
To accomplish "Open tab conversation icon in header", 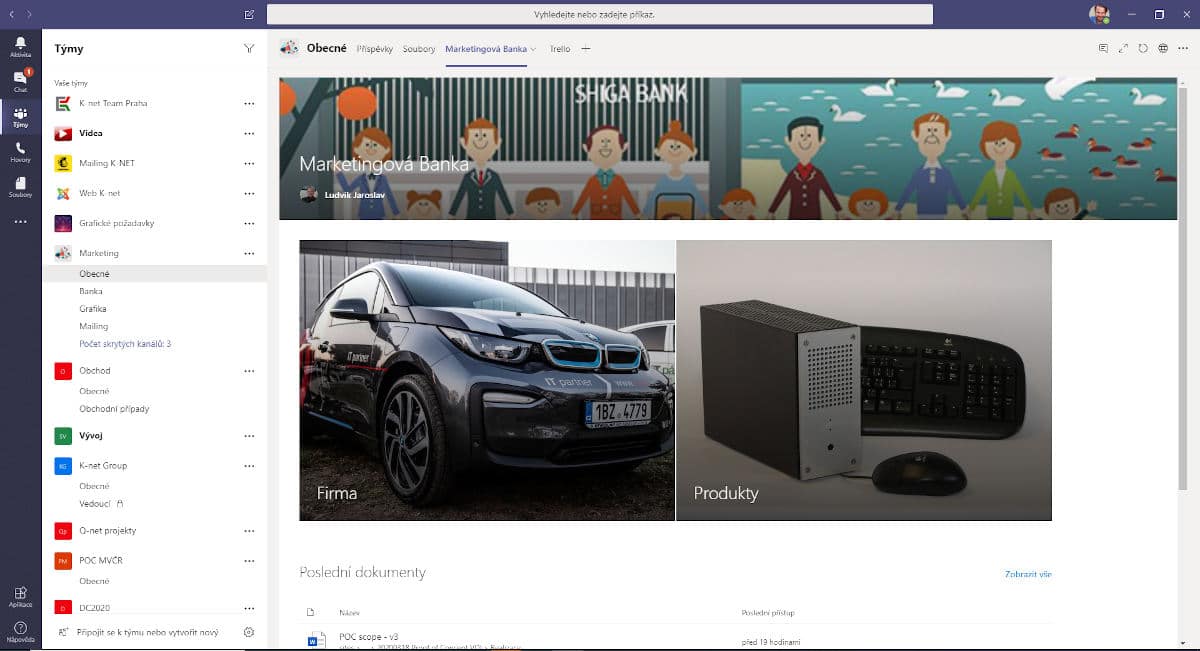I will (1103, 48).
